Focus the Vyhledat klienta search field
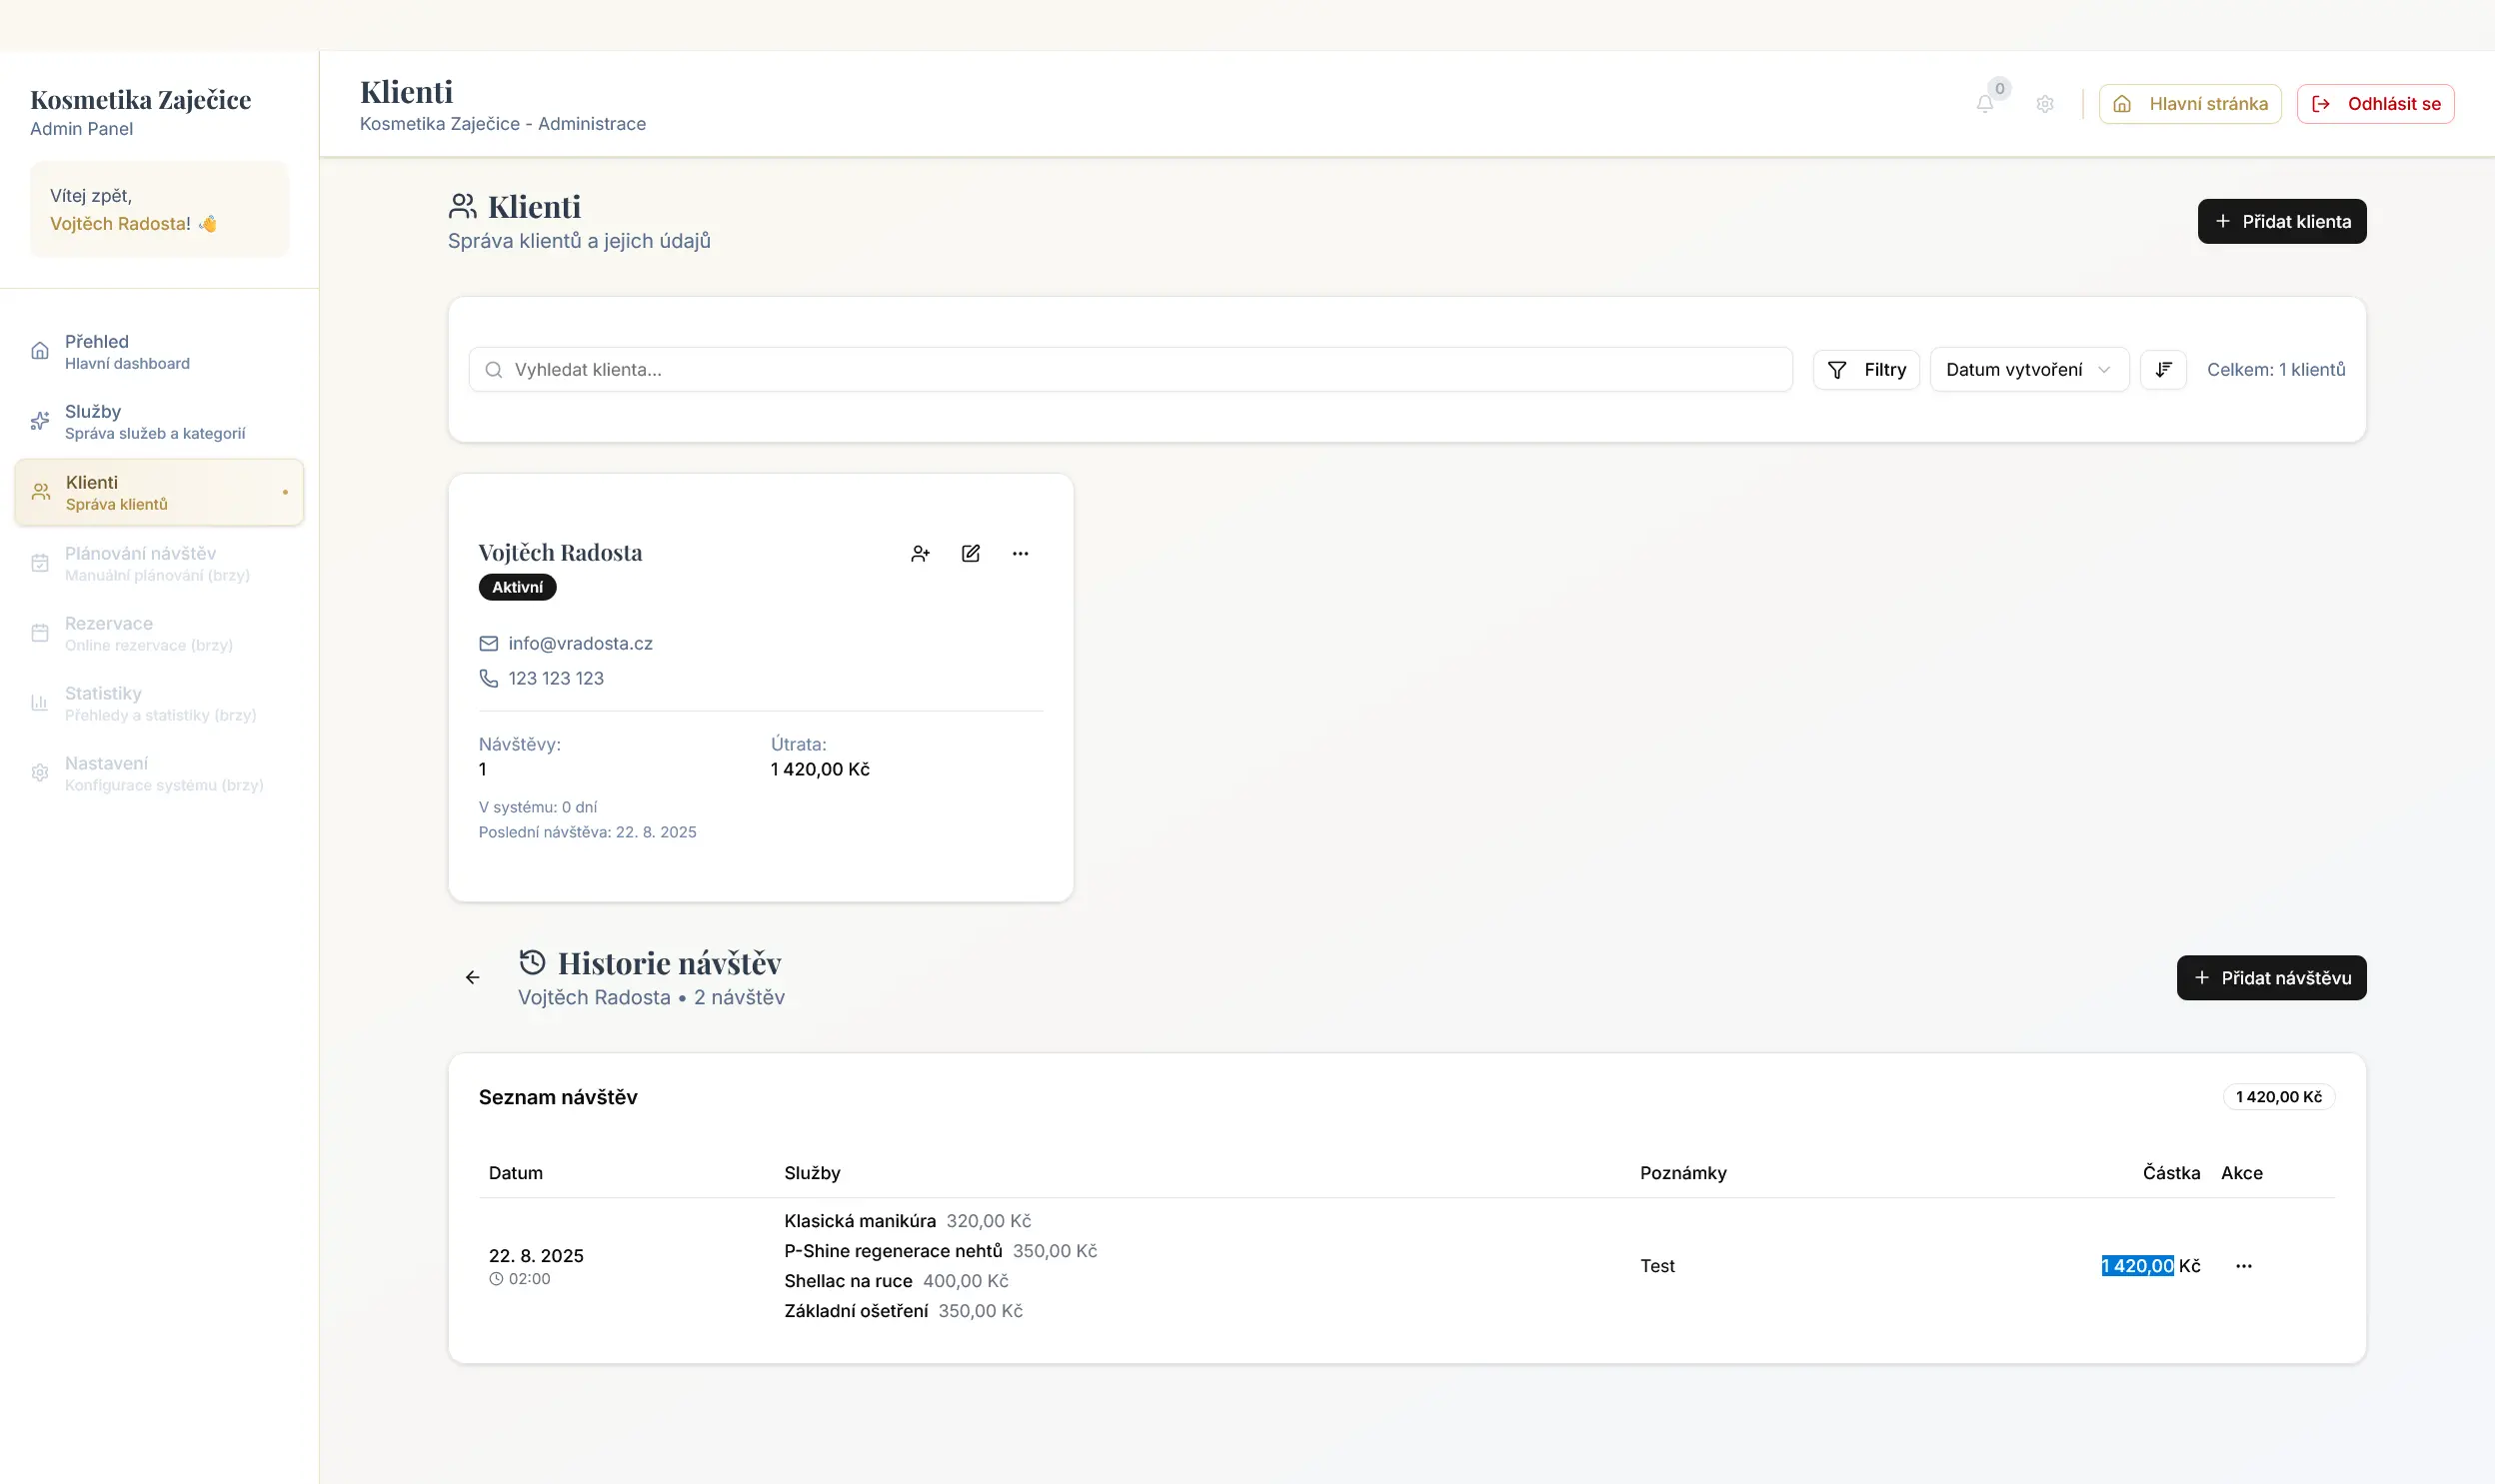Image resolution: width=2495 pixels, height=1484 pixels. tap(1130, 370)
